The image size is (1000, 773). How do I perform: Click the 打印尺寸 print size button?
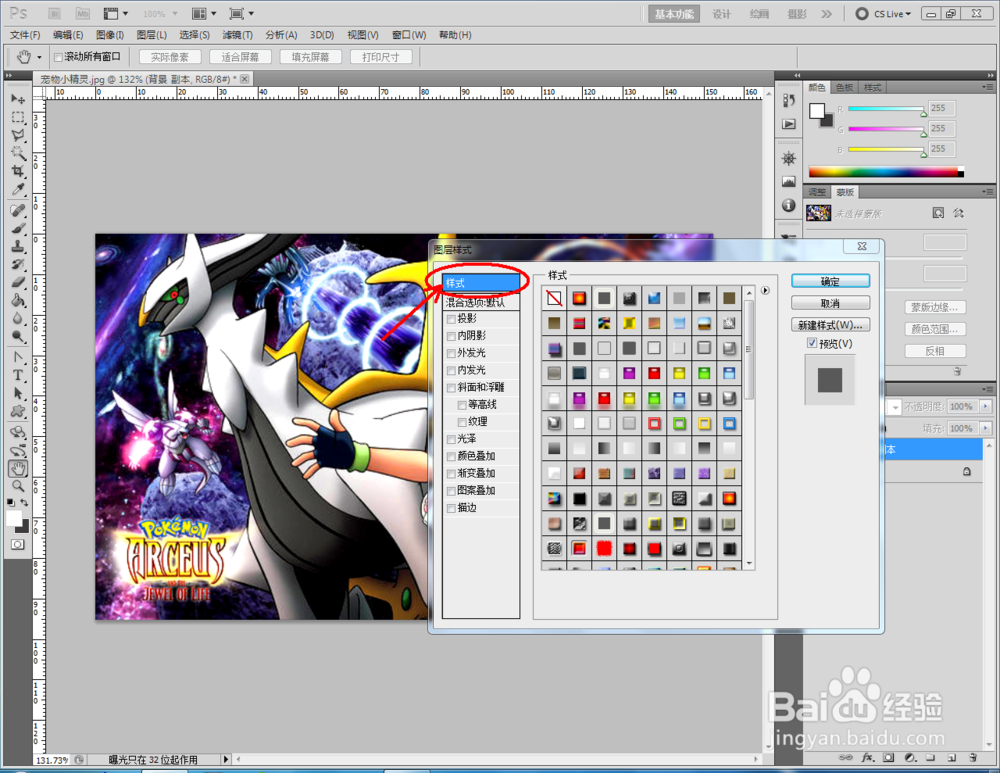click(381, 57)
